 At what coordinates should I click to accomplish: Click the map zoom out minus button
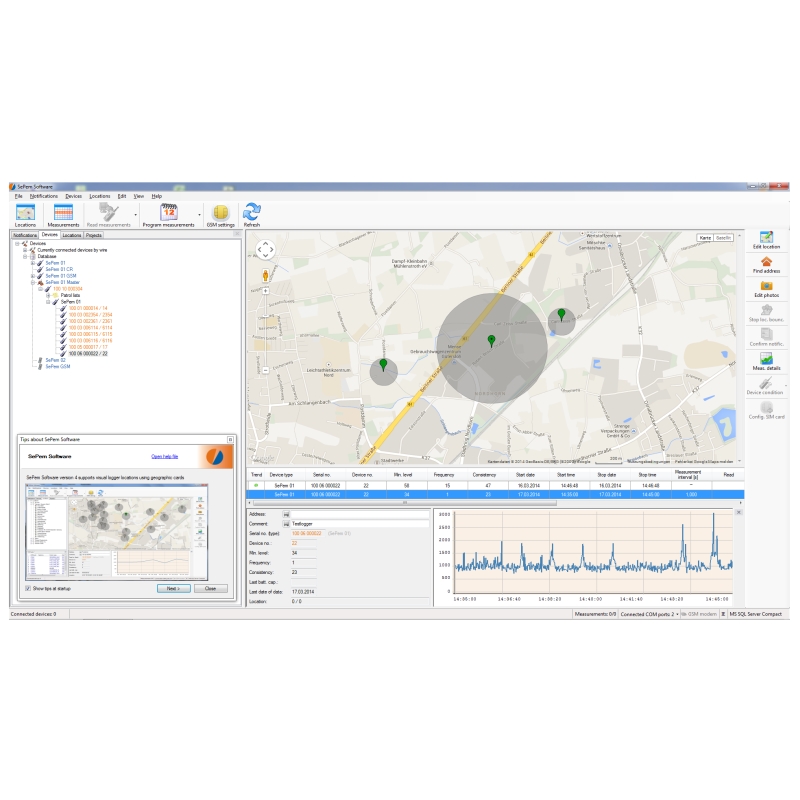pos(265,370)
